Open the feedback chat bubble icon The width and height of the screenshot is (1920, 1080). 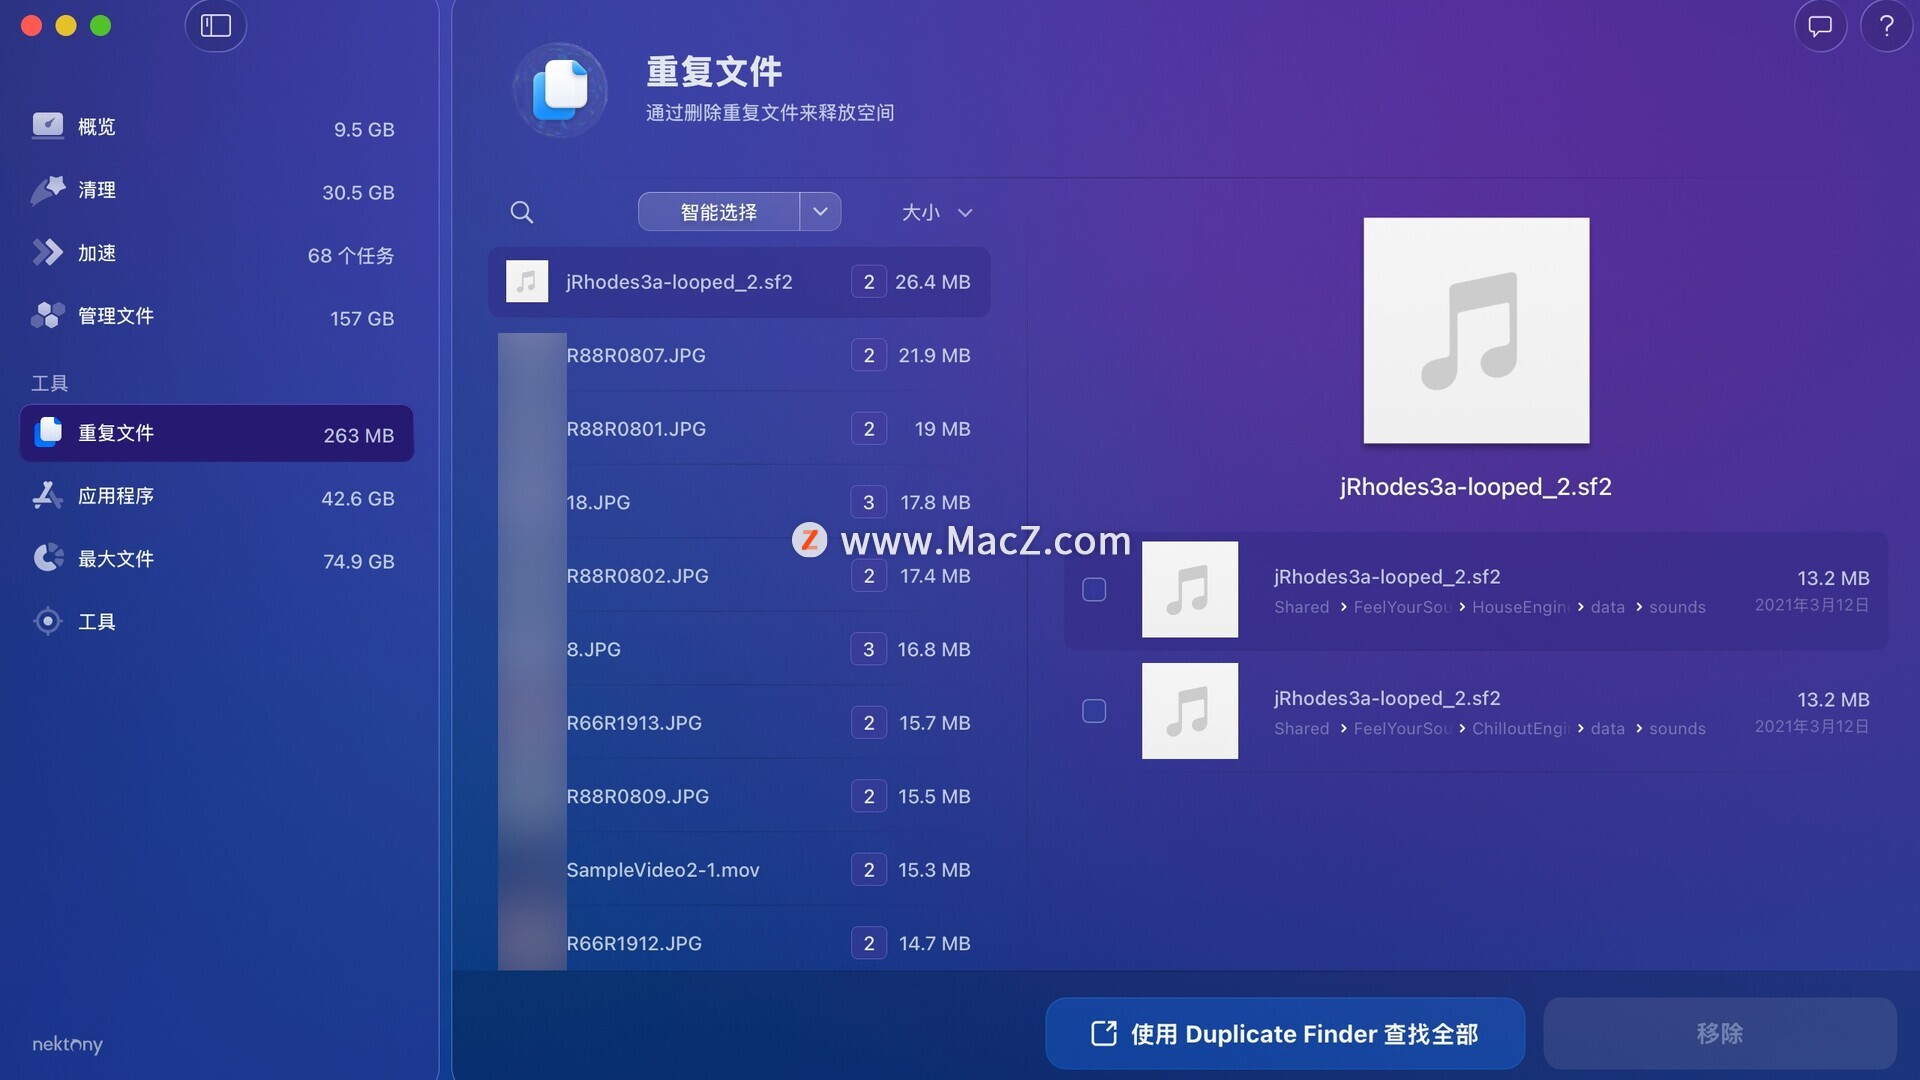[x=1819, y=26]
